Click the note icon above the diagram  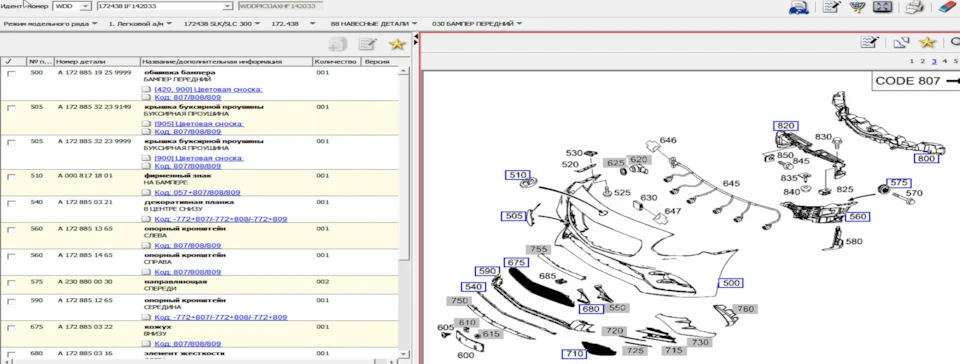(x=869, y=42)
